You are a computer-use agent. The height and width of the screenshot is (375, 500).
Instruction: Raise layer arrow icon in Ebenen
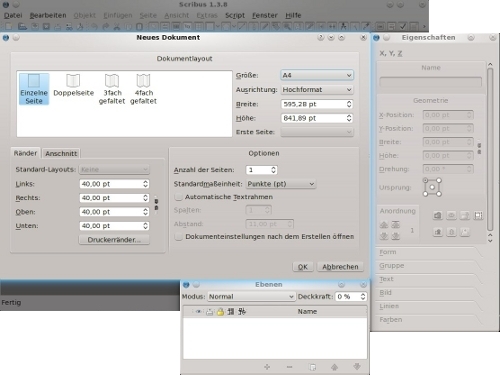click(x=334, y=367)
